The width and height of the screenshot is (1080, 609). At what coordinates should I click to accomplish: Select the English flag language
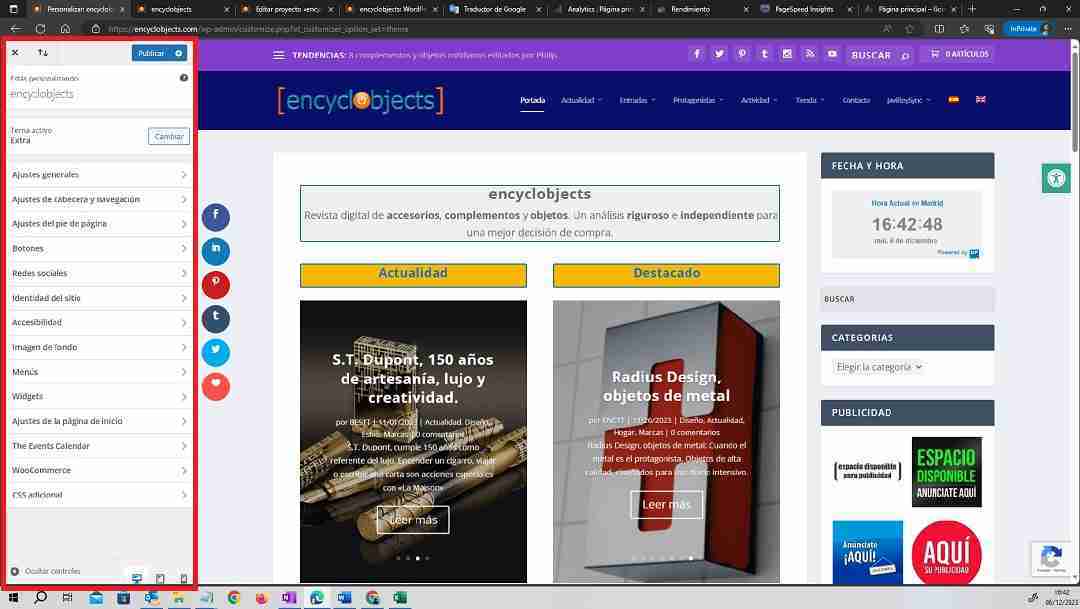tap(980, 100)
